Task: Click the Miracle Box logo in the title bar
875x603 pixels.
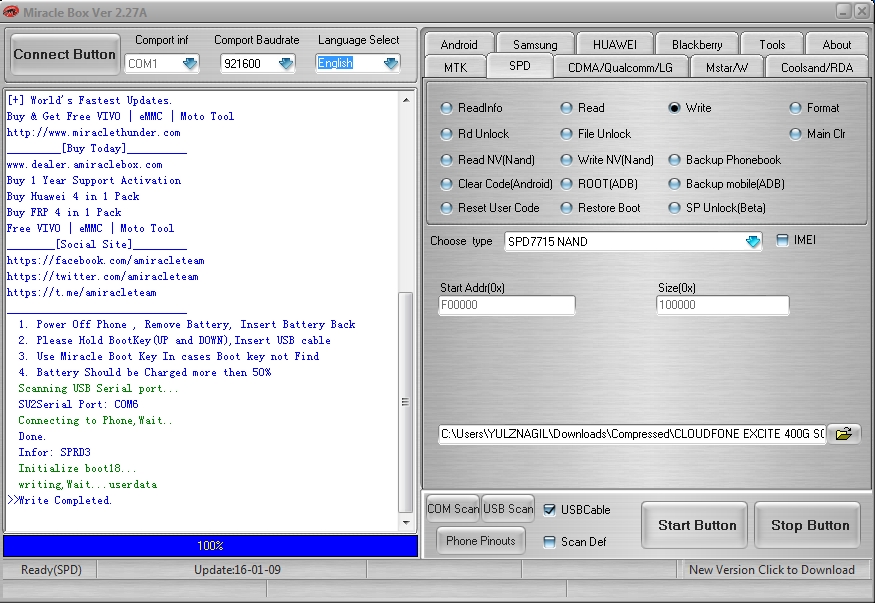Action: pyautogui.click(x=11, y=12)
